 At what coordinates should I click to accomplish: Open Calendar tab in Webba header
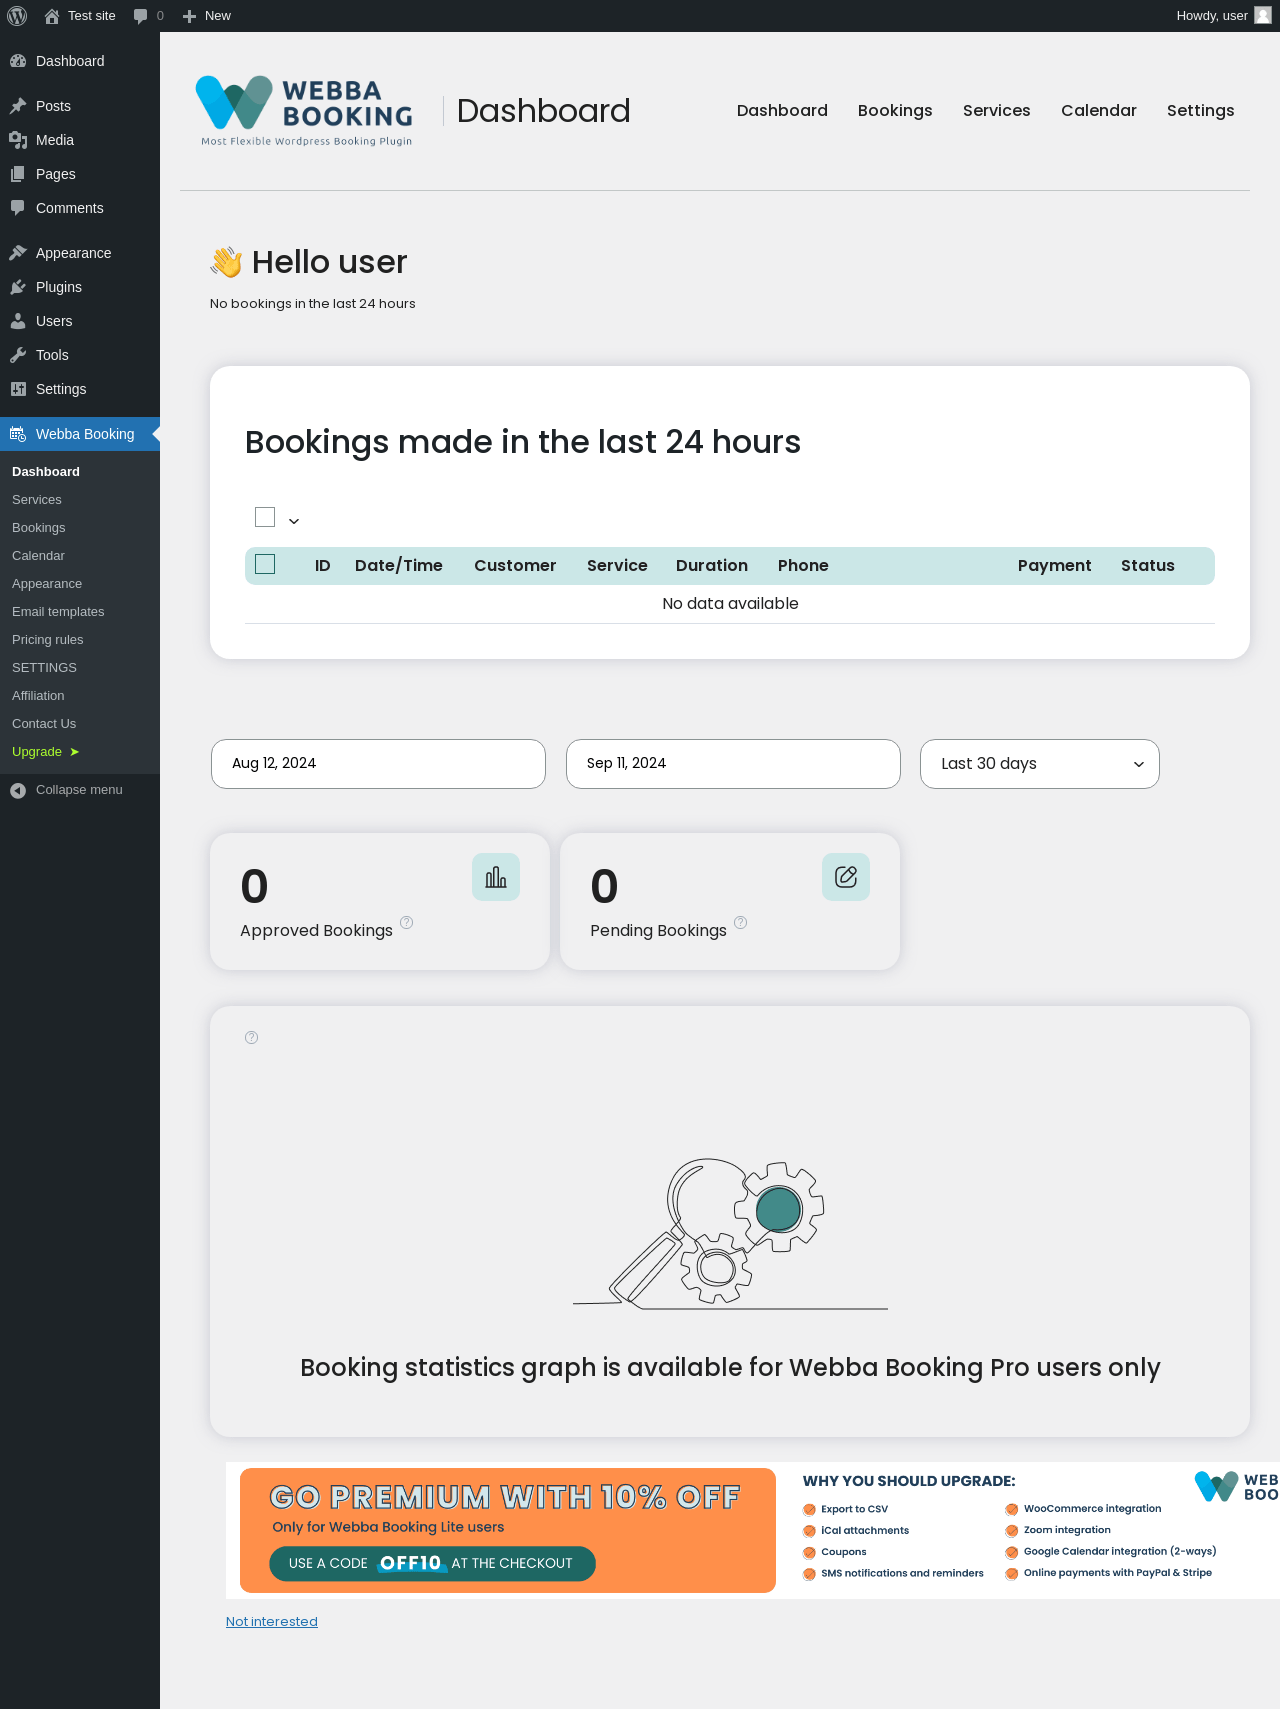click(x=1099, y=111)
